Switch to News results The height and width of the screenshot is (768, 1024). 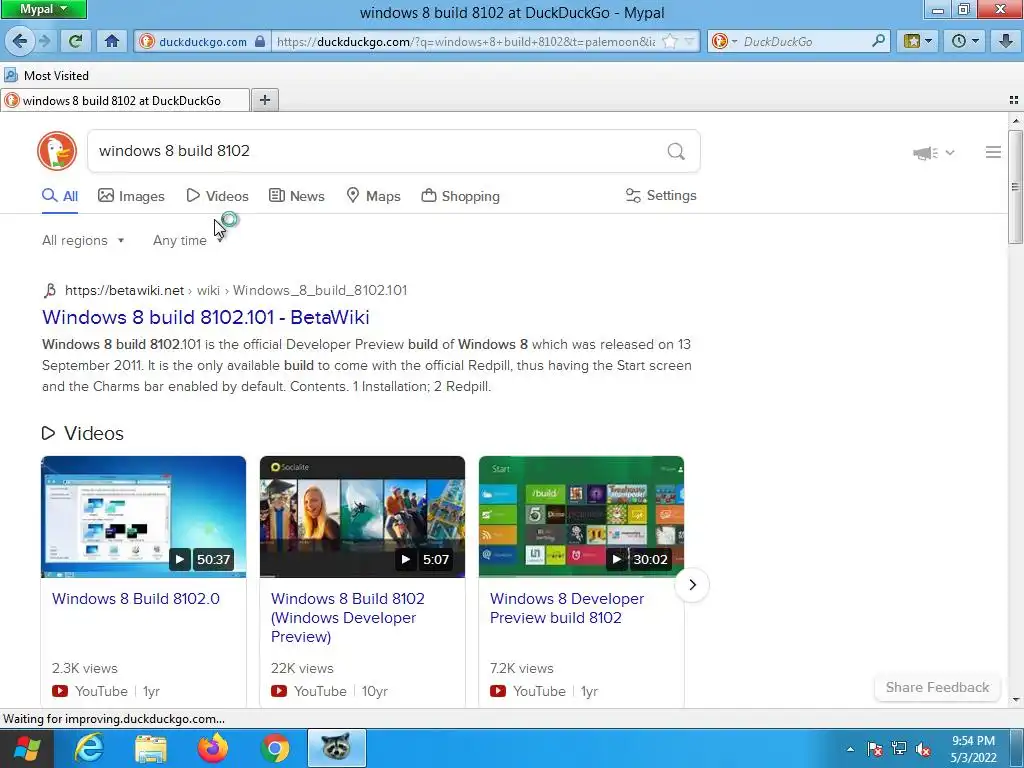(x=297, y=196)
